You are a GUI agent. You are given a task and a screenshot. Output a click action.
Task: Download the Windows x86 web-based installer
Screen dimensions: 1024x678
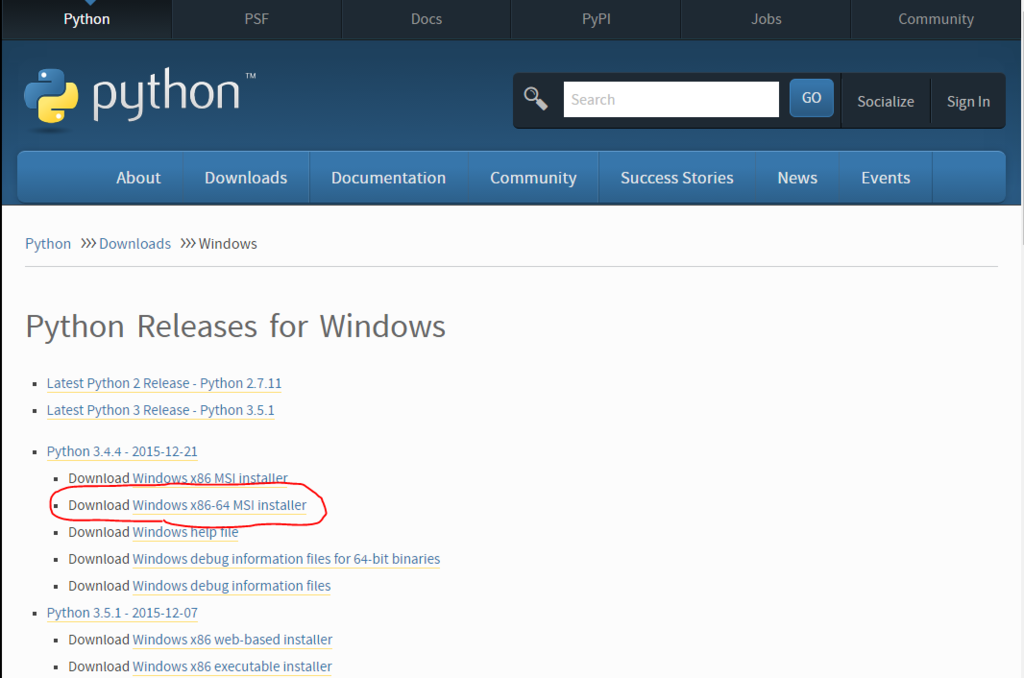232,639
